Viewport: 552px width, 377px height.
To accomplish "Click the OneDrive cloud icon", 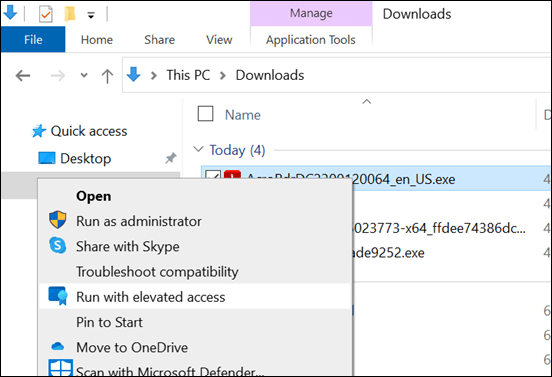I will (57, 347).
